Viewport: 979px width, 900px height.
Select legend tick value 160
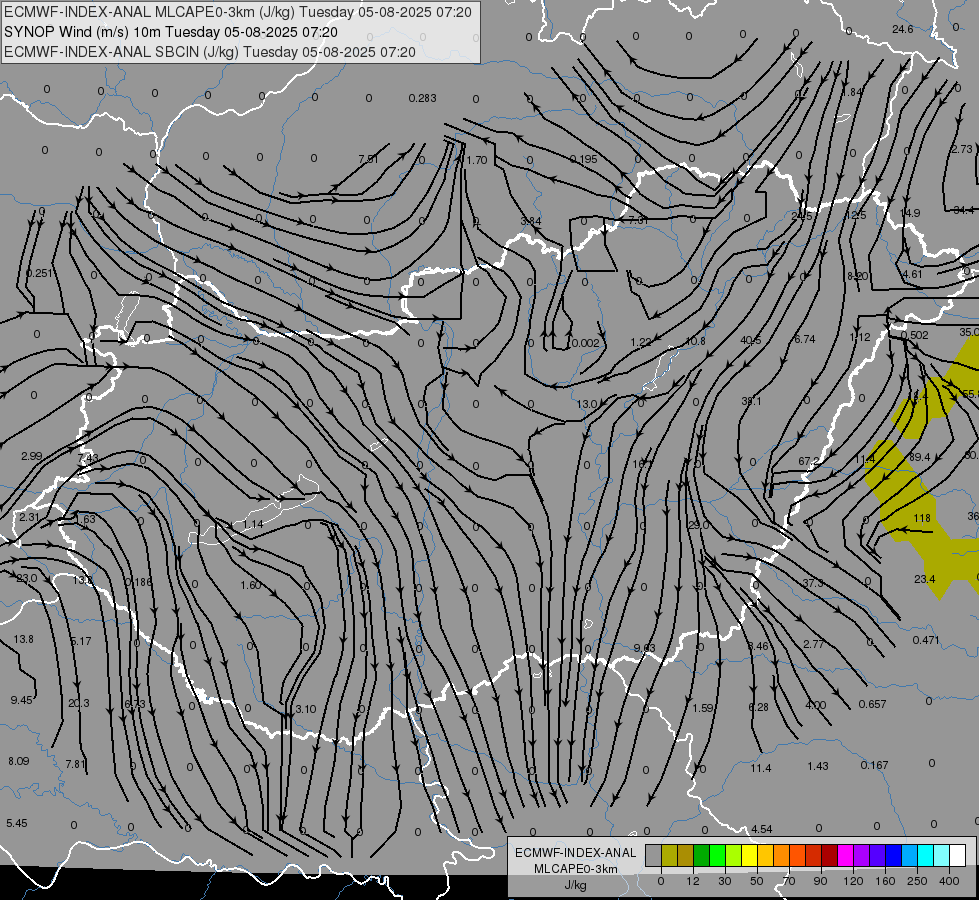(x=885, y=881)
